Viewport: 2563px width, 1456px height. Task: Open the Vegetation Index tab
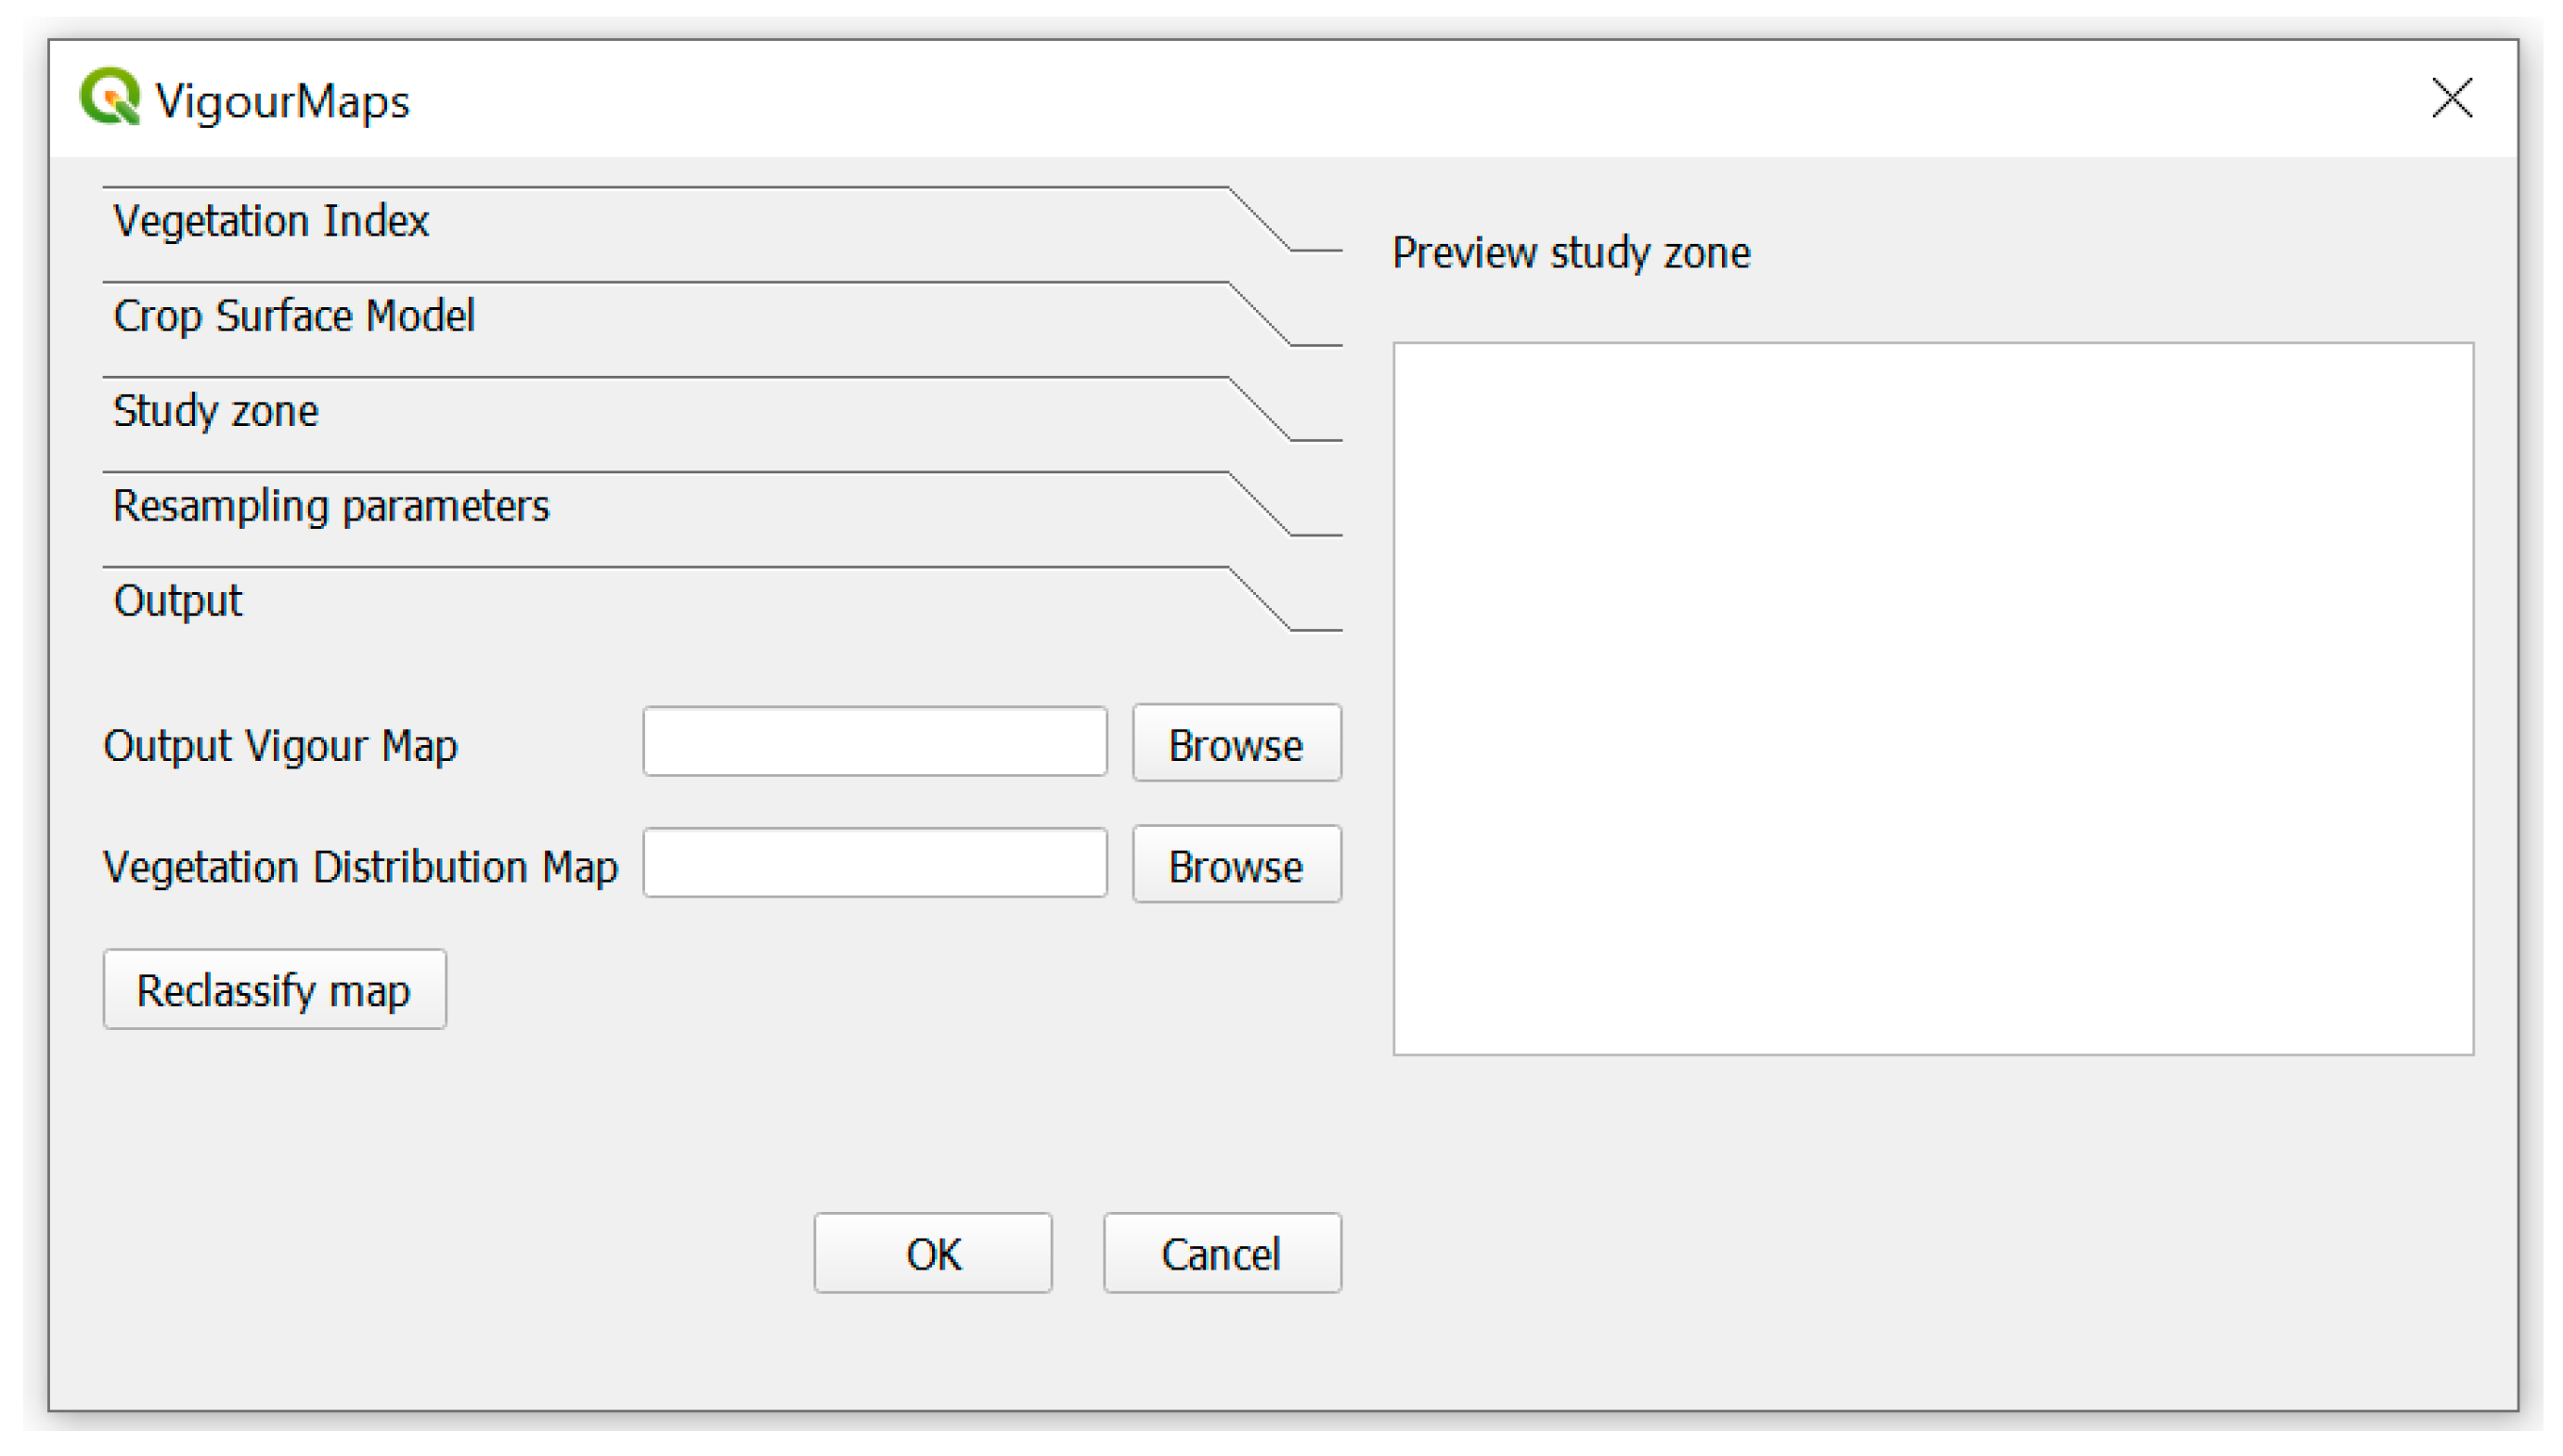coord(271,221)
